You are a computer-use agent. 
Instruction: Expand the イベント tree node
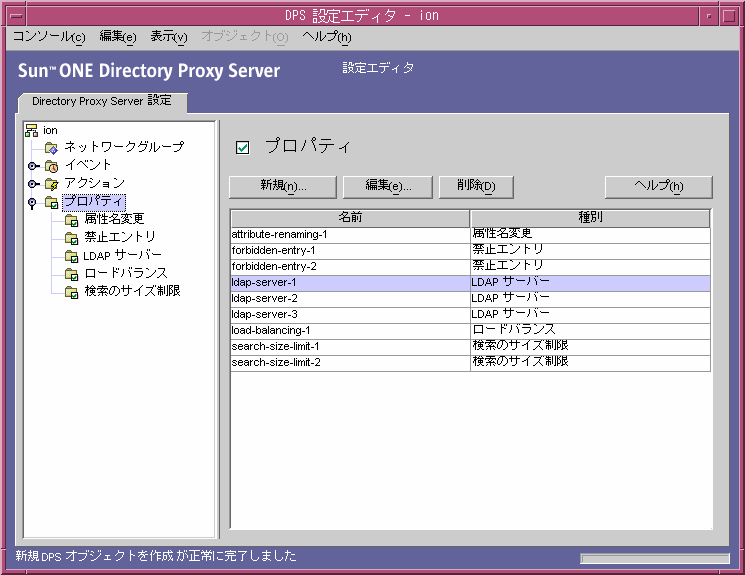pyautogui.click(x=33, y=166)
